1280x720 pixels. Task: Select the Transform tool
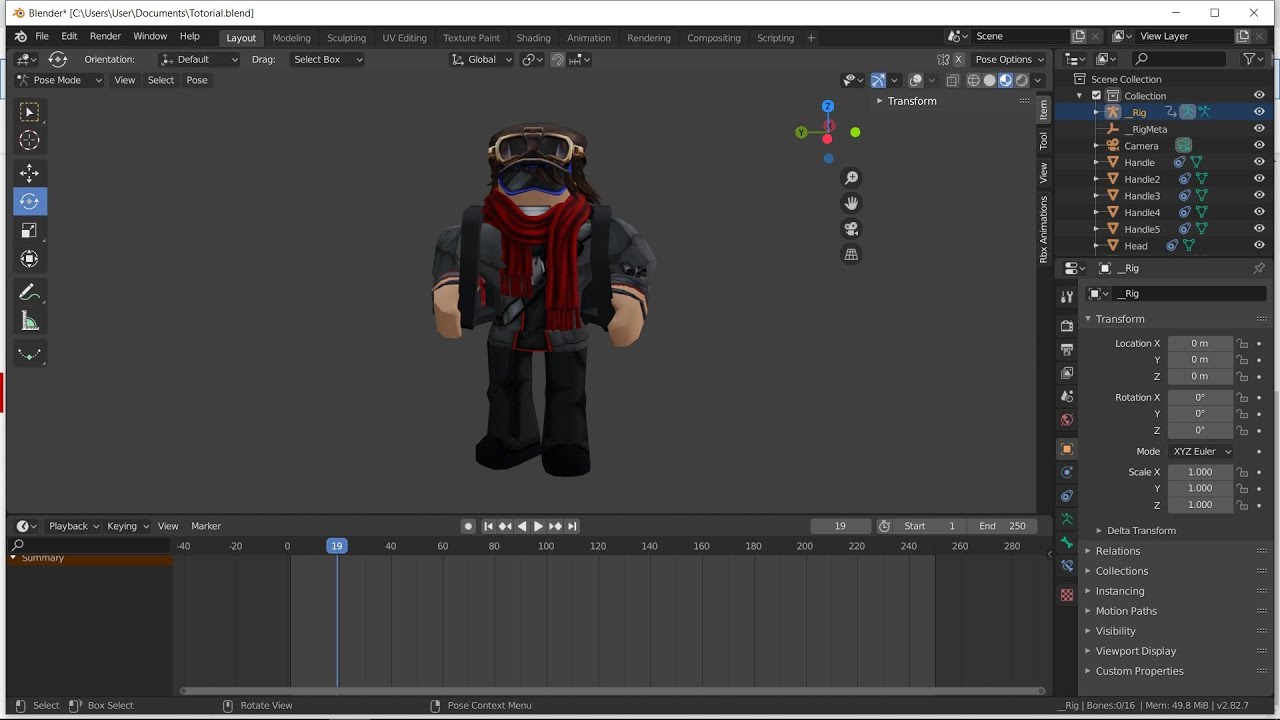point(29,259)
